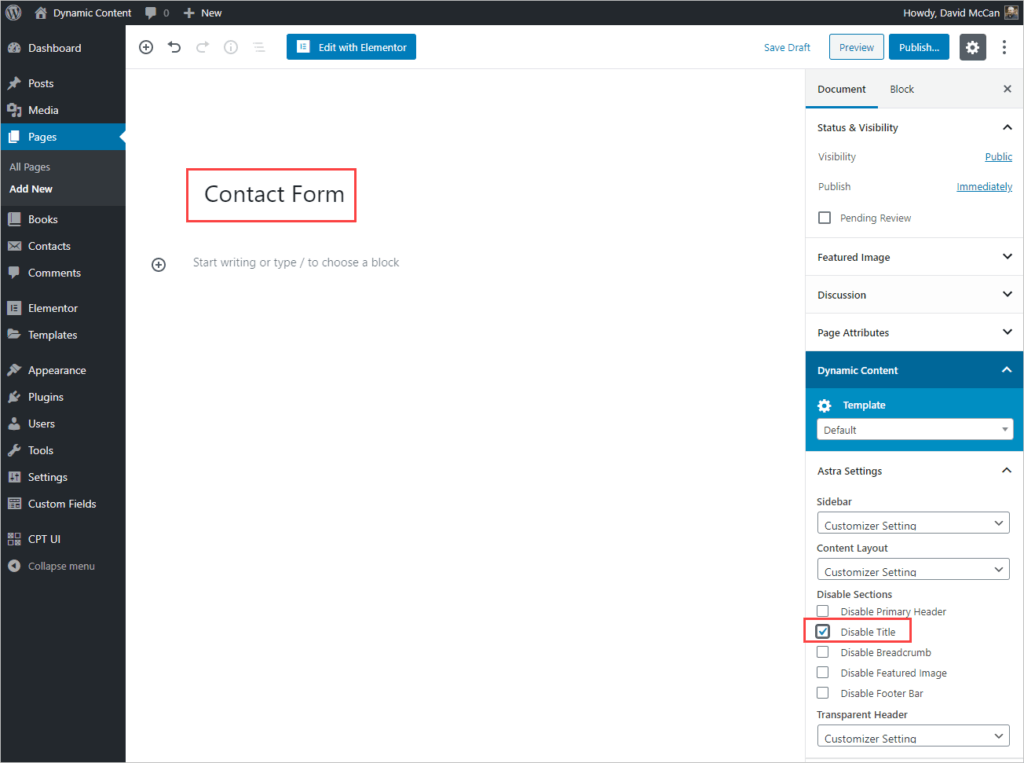
Task: Open block navigation list icon
Action: [259, 47]
